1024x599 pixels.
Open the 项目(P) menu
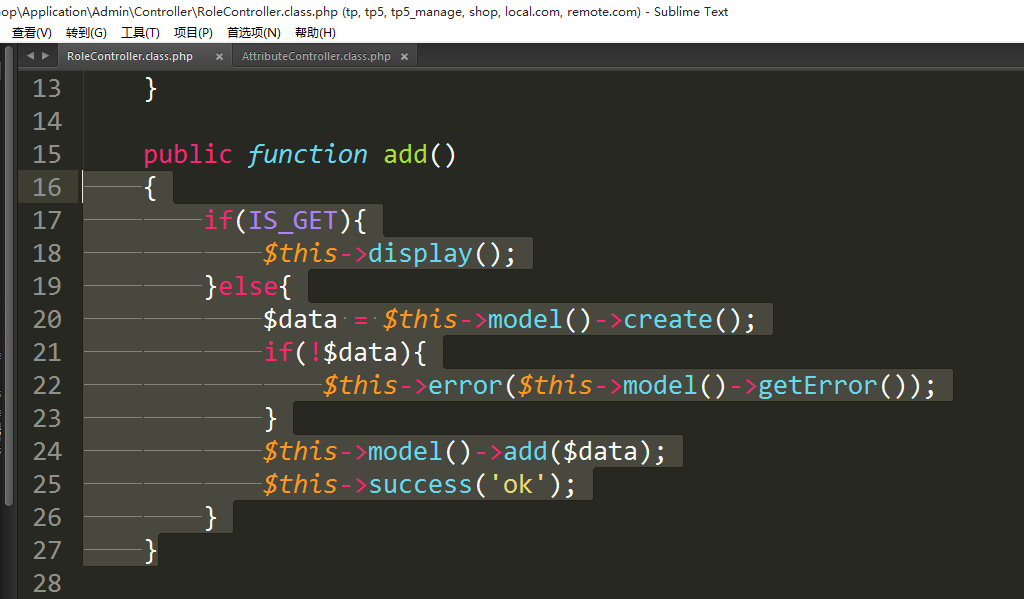(193, 33)
